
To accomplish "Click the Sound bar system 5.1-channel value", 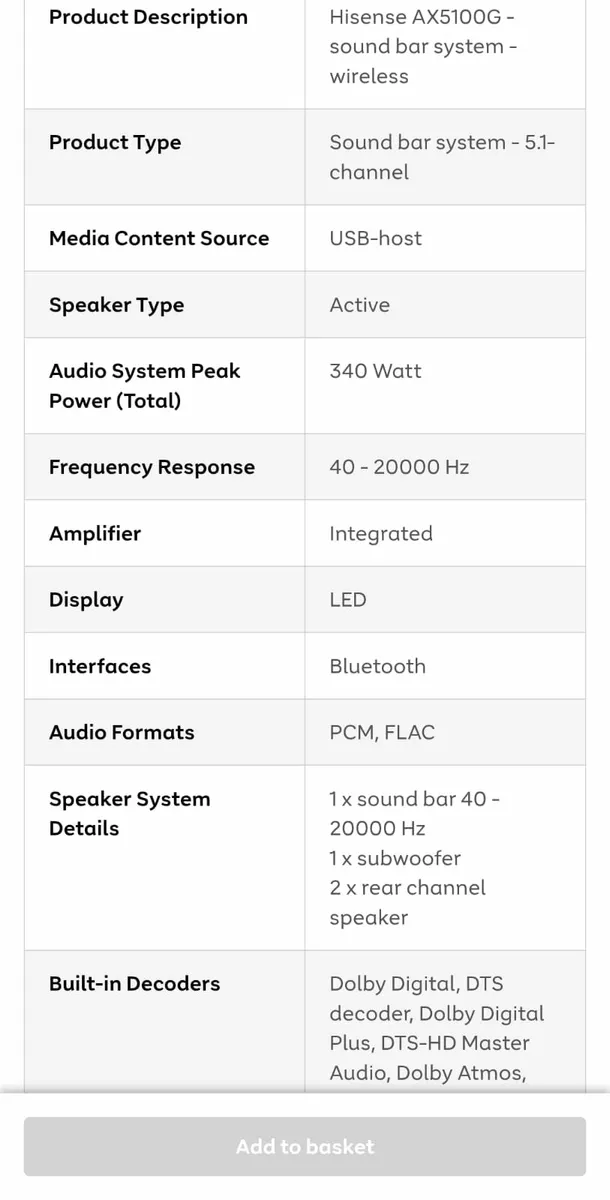I will tap(437, 157).
